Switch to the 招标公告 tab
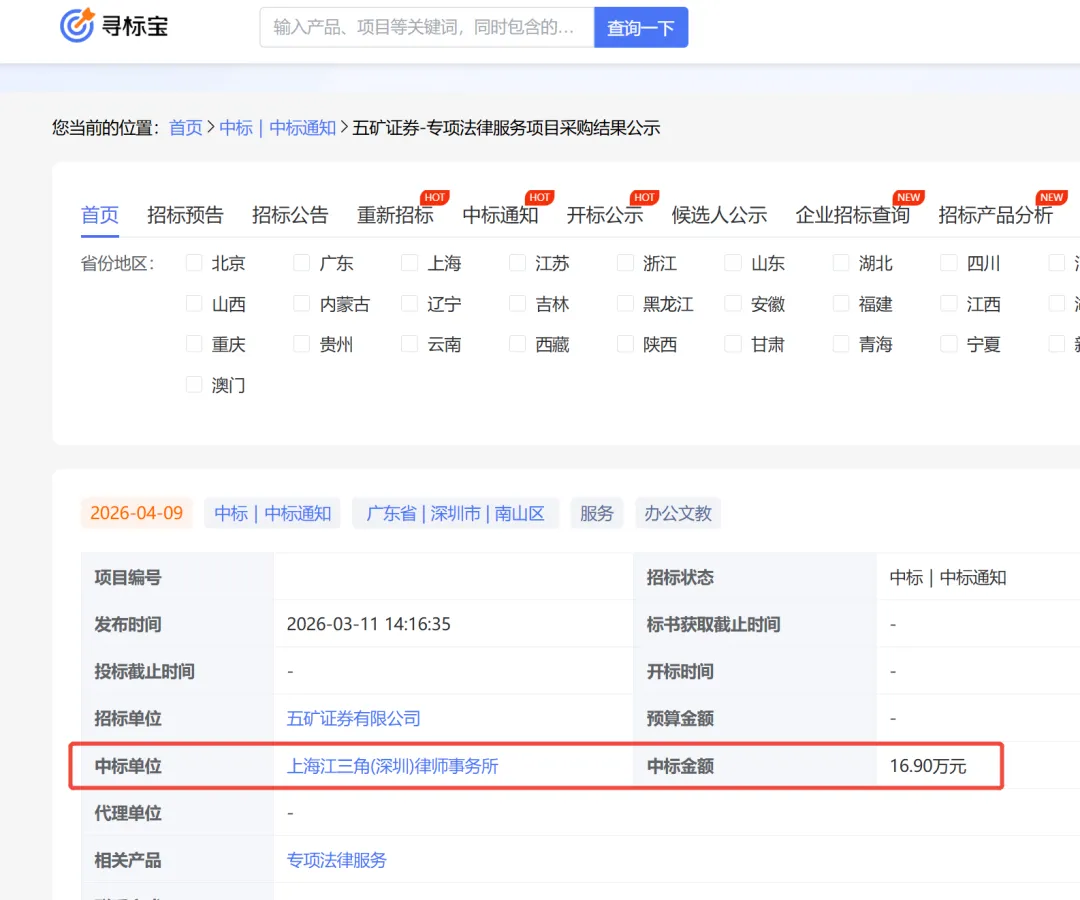1080x900 pixels. click(290, 216)
